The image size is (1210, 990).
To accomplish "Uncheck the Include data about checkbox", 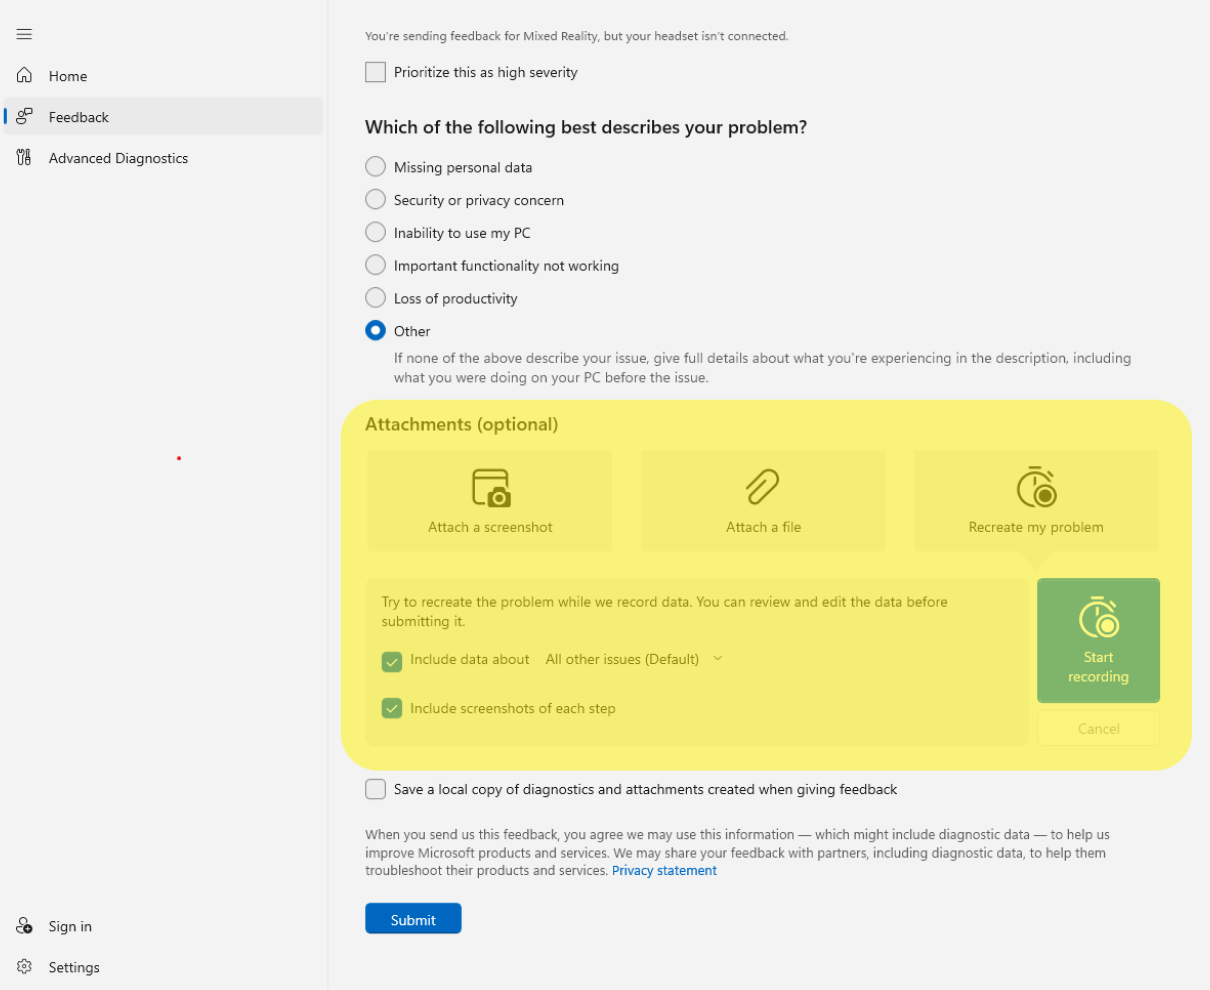I will (x=392, y=661).
